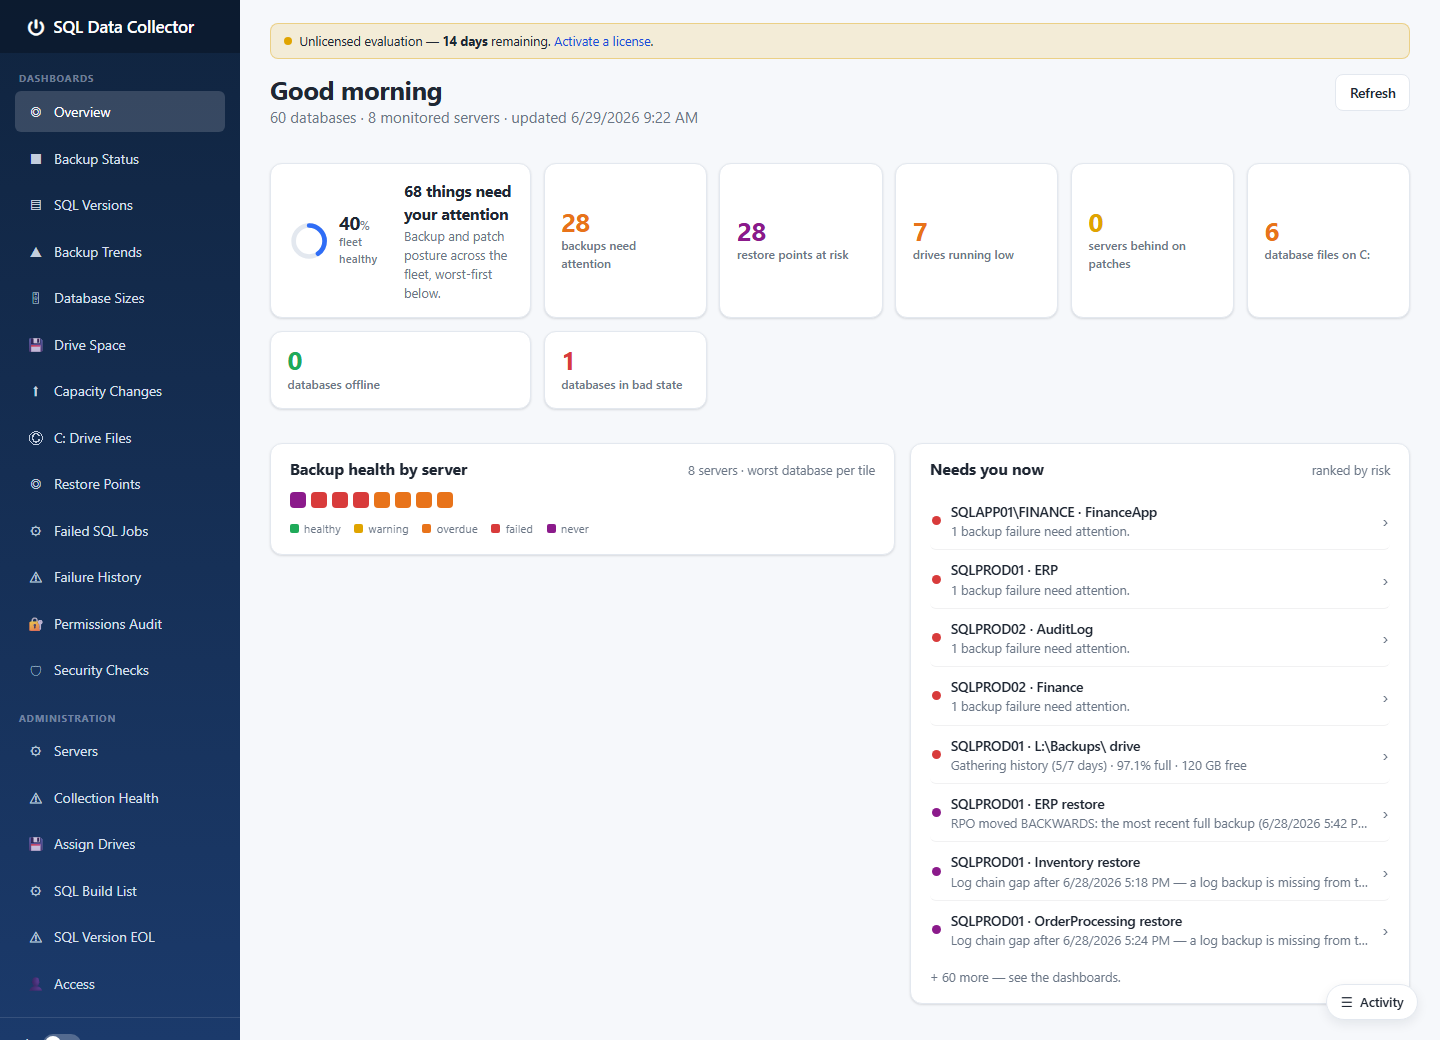The height and width of the screenshot is (1040, 1440).
Task: Open SQL Versions via its sidebar icon
Action: (x=36, y=205)
